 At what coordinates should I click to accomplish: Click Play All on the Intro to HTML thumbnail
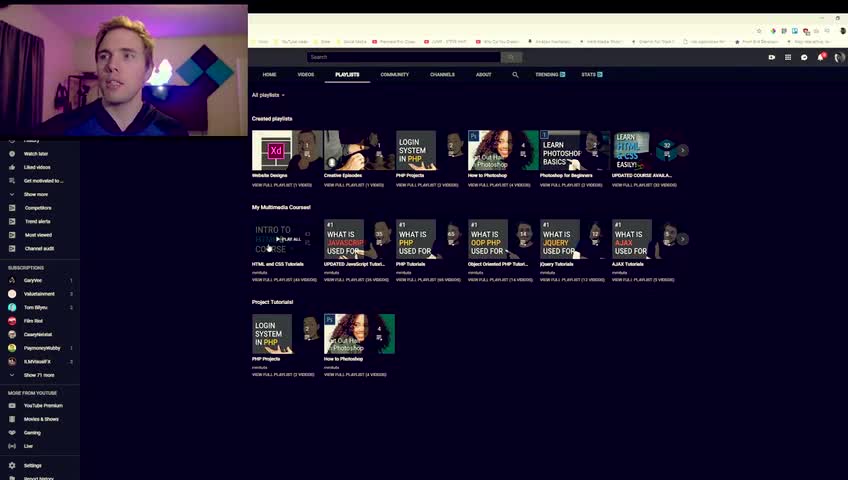coord(287,239)
